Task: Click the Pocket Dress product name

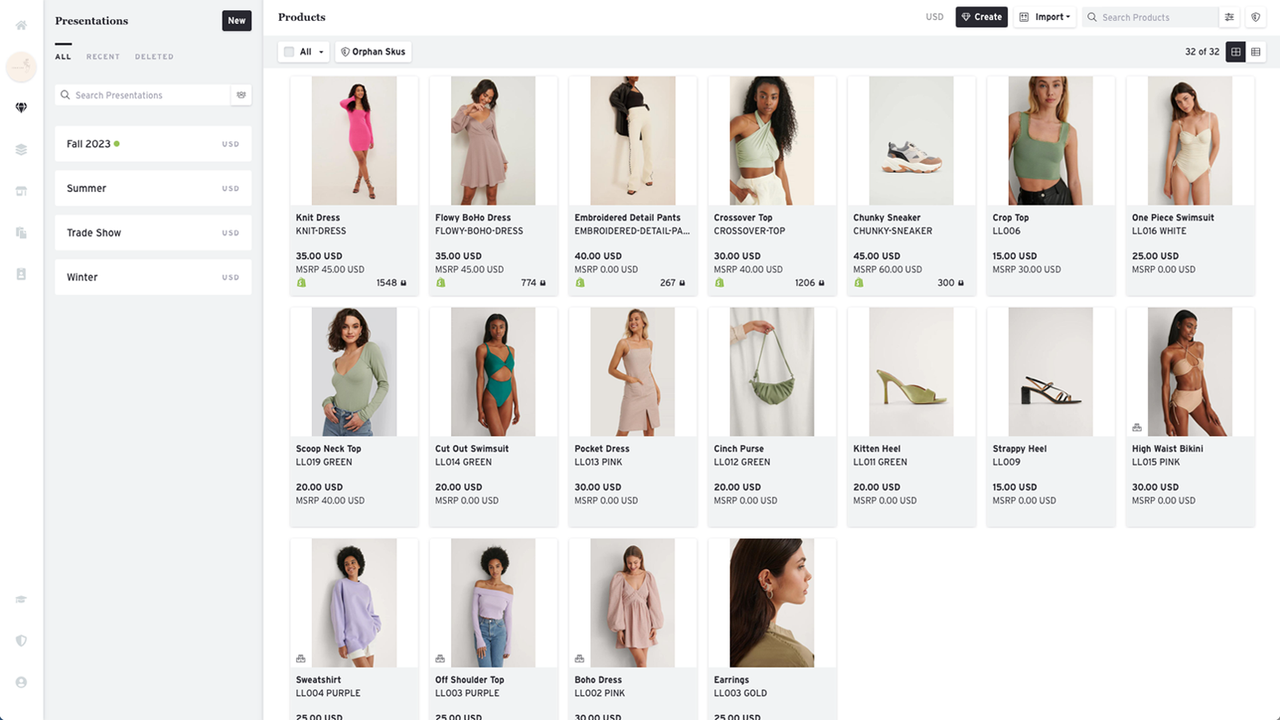Action: click(602, 449)
